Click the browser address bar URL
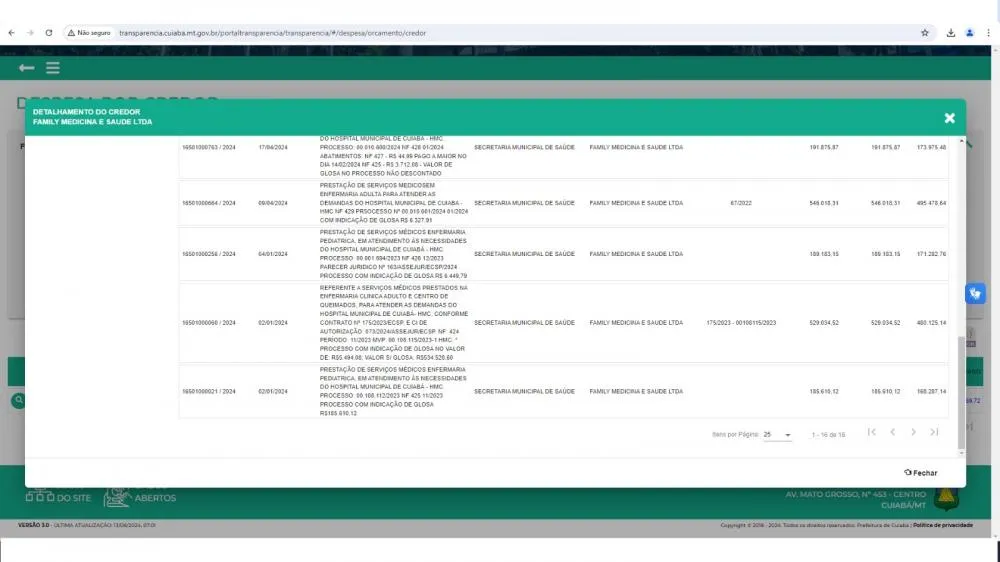The width and height of the screenshot is (1000, 562). [272, 33]
